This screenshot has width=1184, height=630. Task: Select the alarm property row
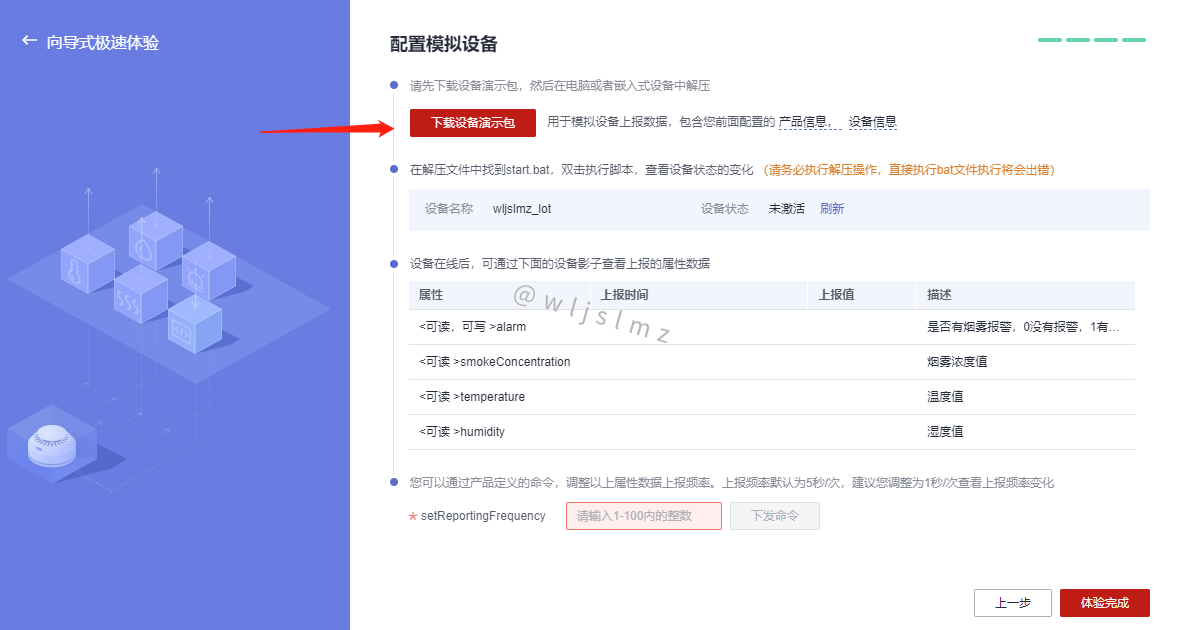click(772, 327)
